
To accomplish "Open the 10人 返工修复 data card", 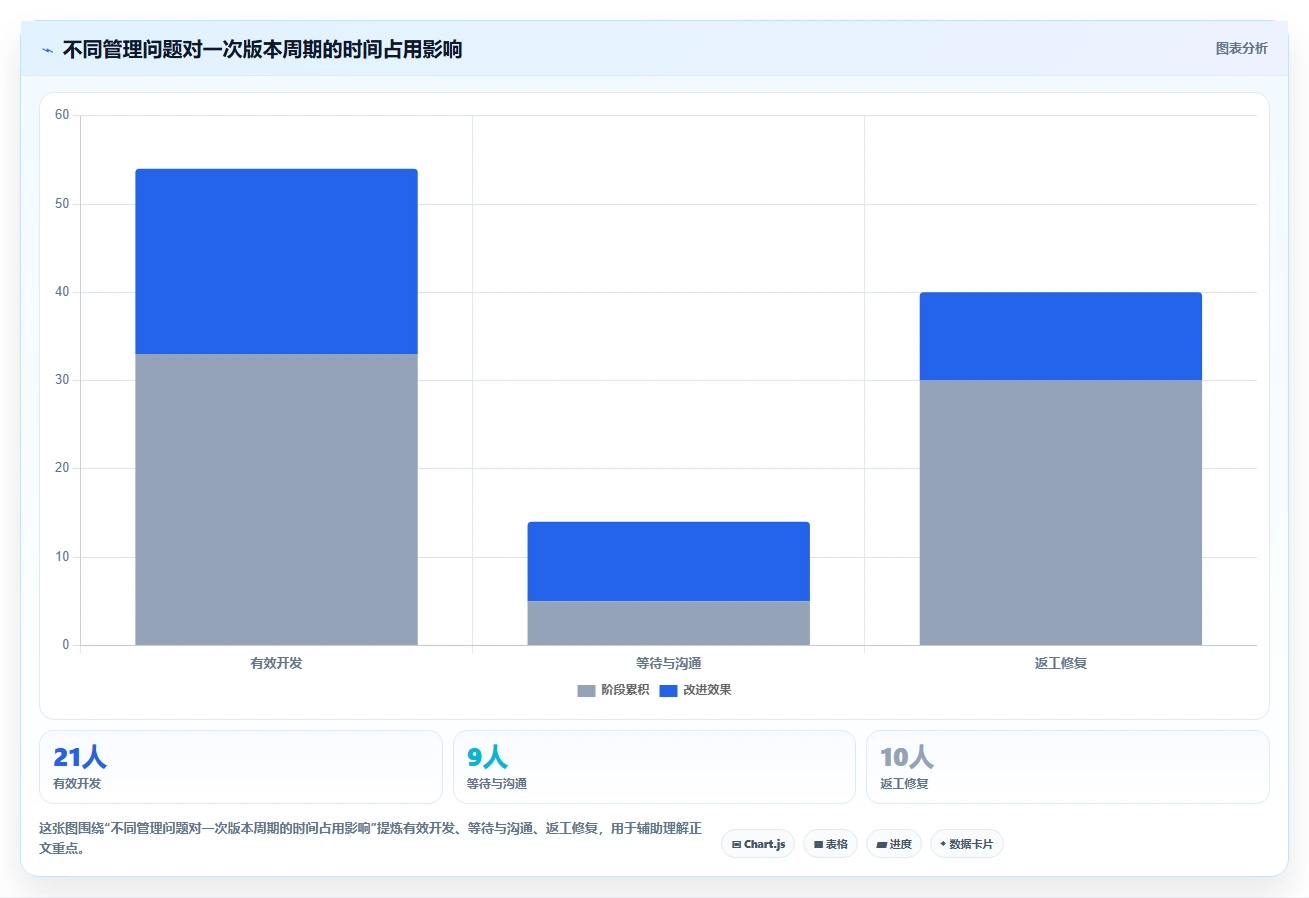I will tap(1068, 767).
